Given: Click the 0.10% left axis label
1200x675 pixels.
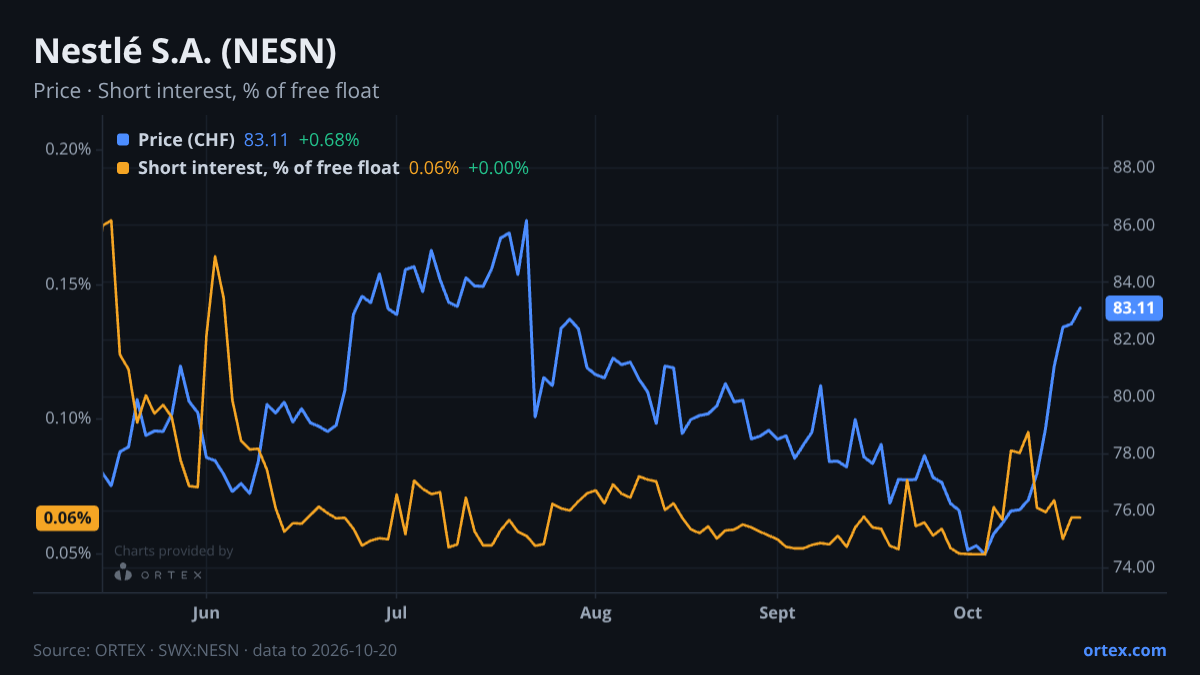Looking at the screenshot, I should coord(68,418).
